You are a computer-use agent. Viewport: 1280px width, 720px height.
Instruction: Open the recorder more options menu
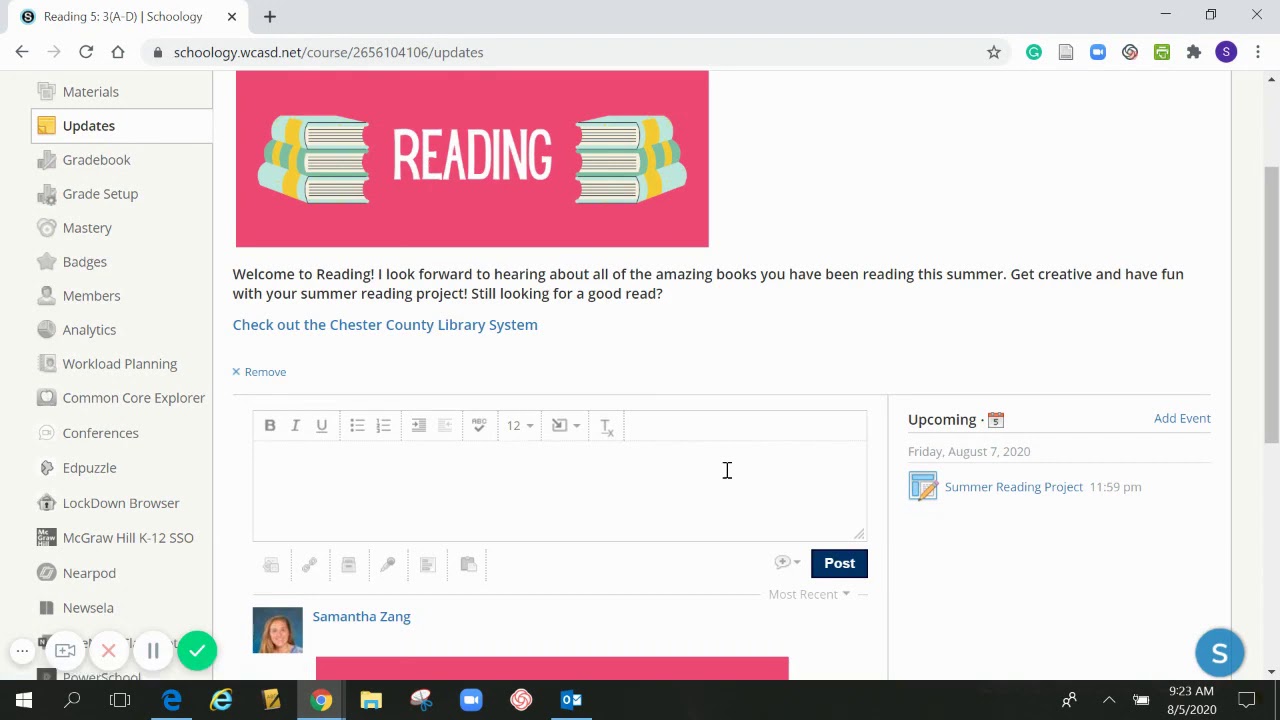(x=22, y=651)
